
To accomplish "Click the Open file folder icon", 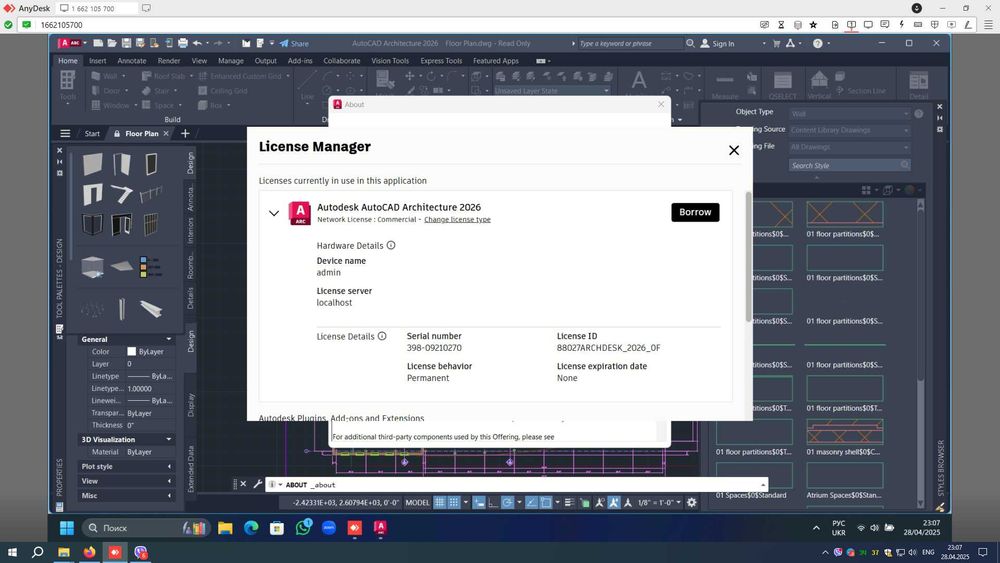I will (x=112, y=43).
